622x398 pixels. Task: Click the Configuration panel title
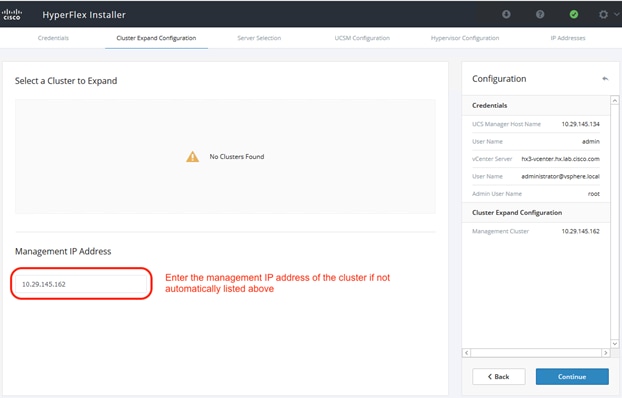click(499, 79)
